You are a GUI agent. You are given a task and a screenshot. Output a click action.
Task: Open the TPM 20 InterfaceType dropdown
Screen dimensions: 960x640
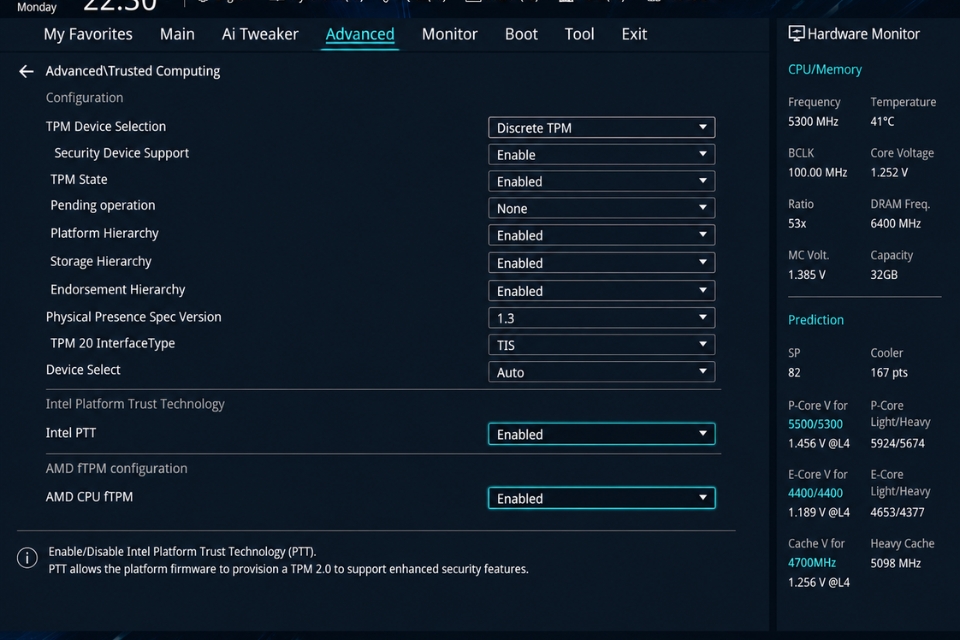601,345
